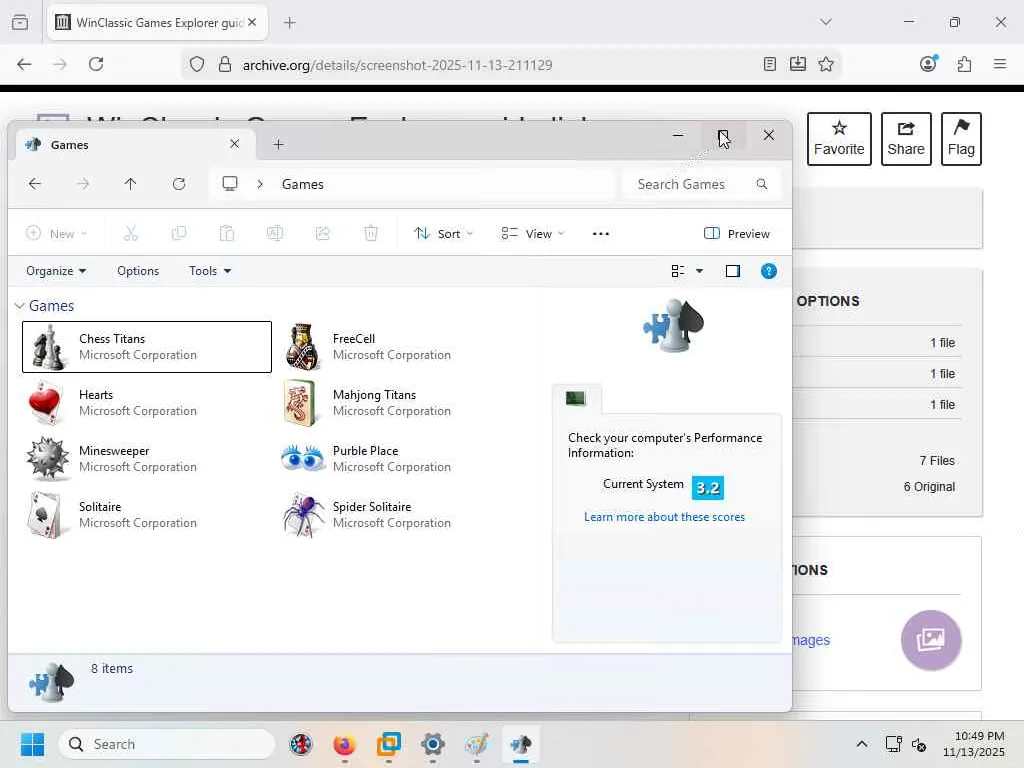Click the Favorite button on archive.org
This screenshot has width=1024, height=768.
pos(839,138)
